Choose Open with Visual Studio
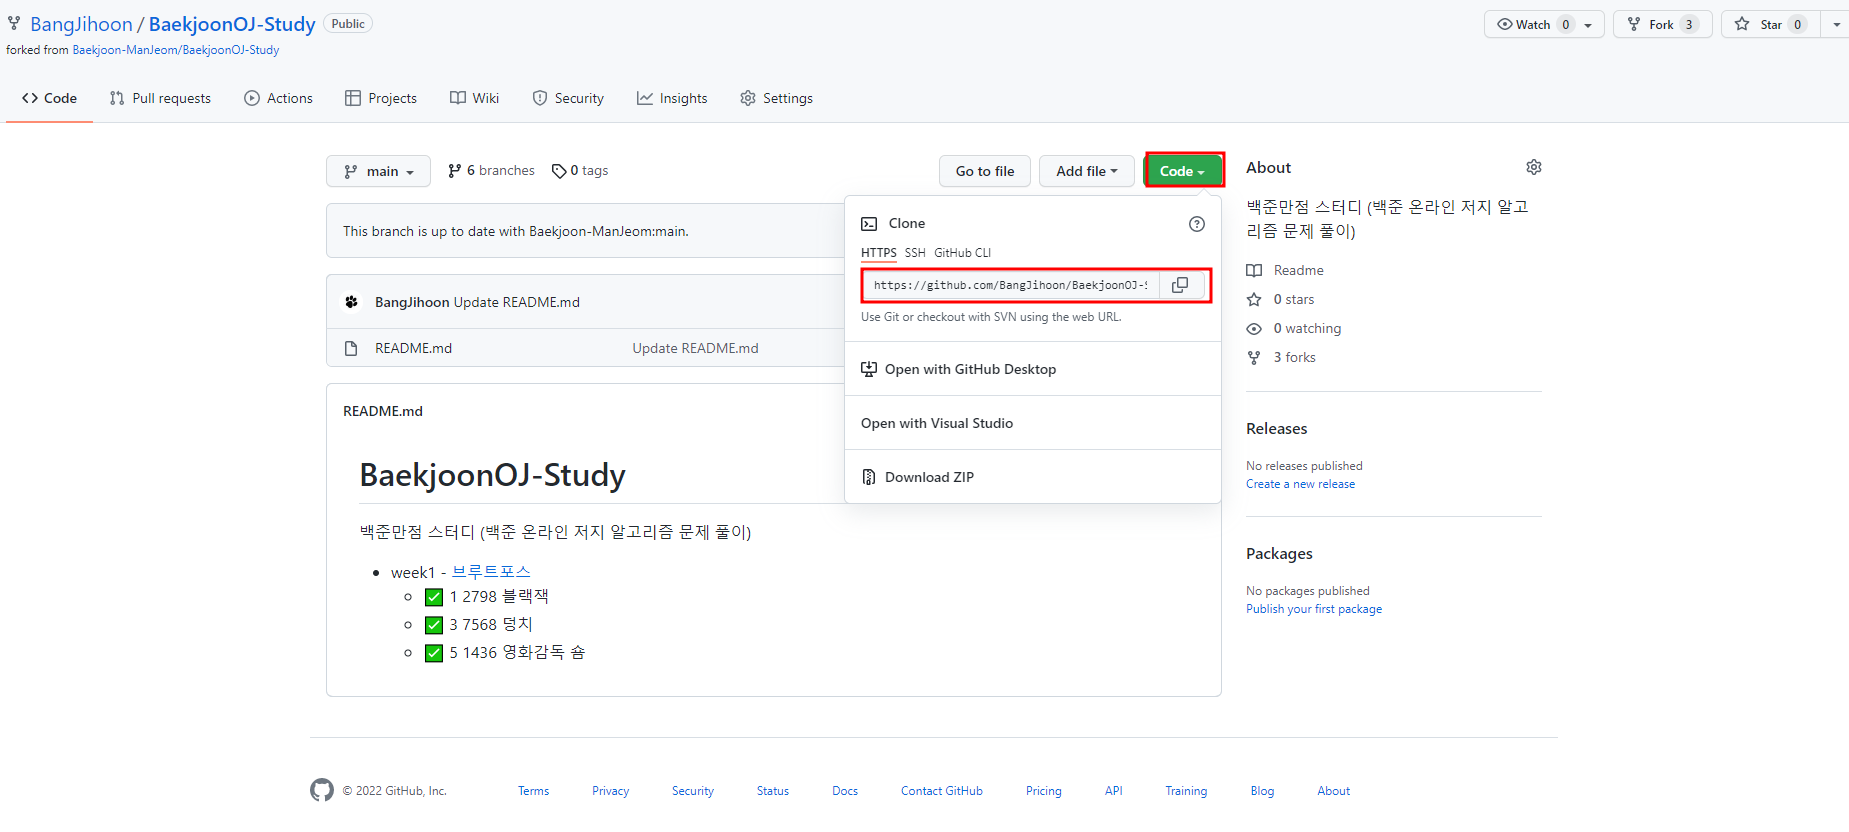Image resolution: width=1849 pixels, height=832 pixels. tap(1033, 423)
